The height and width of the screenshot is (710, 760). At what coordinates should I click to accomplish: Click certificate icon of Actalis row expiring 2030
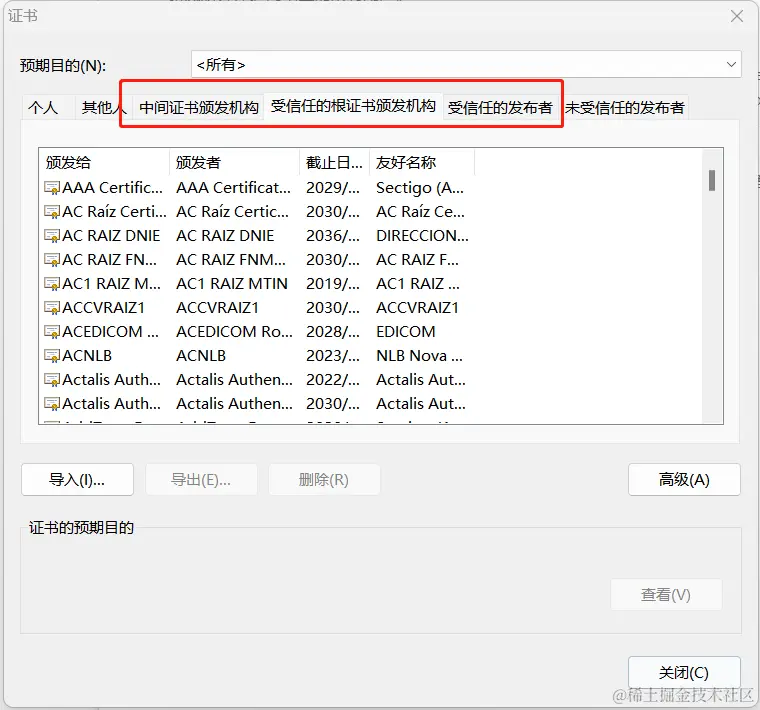coord(52,404)
